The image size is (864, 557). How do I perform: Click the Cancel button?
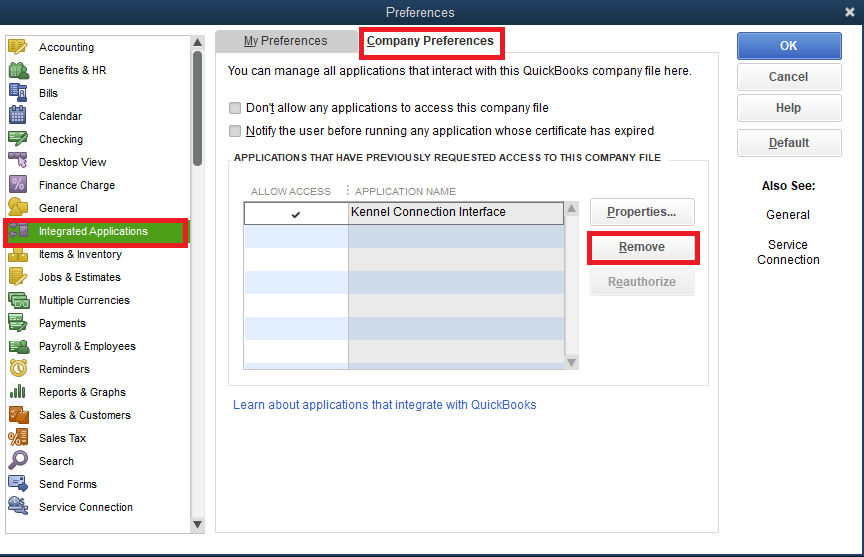coord(789,77)
